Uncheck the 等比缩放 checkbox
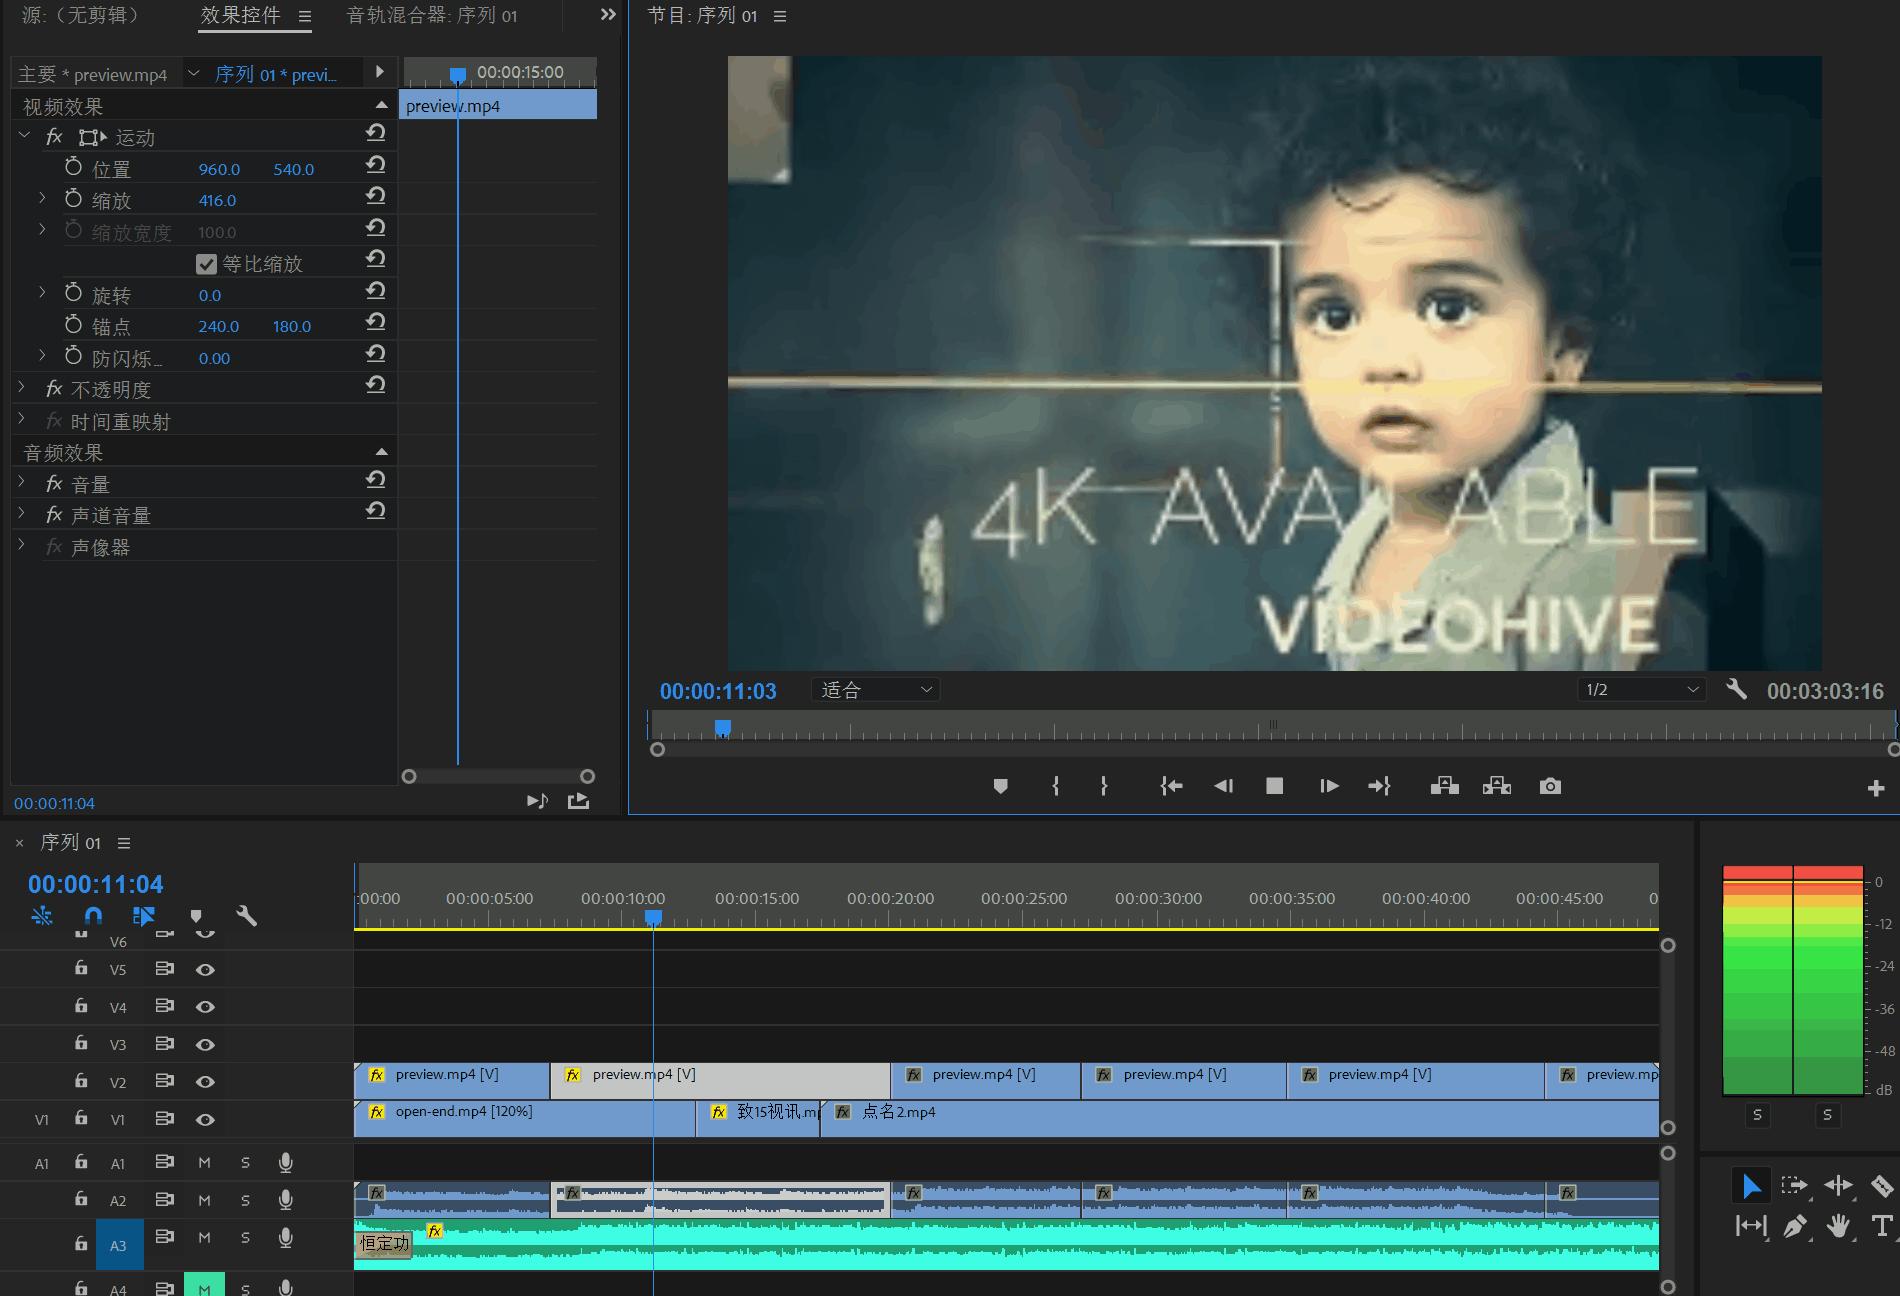Viewport: 1900px width, 1296px height. click(x=207, y=264)
